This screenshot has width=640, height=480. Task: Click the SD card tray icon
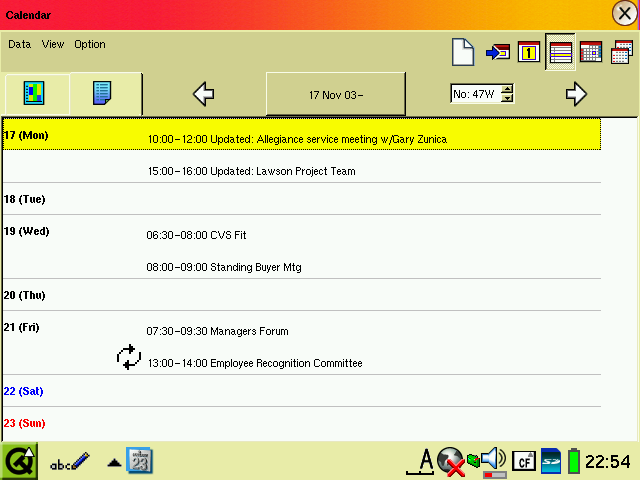(x=551, y=461)
